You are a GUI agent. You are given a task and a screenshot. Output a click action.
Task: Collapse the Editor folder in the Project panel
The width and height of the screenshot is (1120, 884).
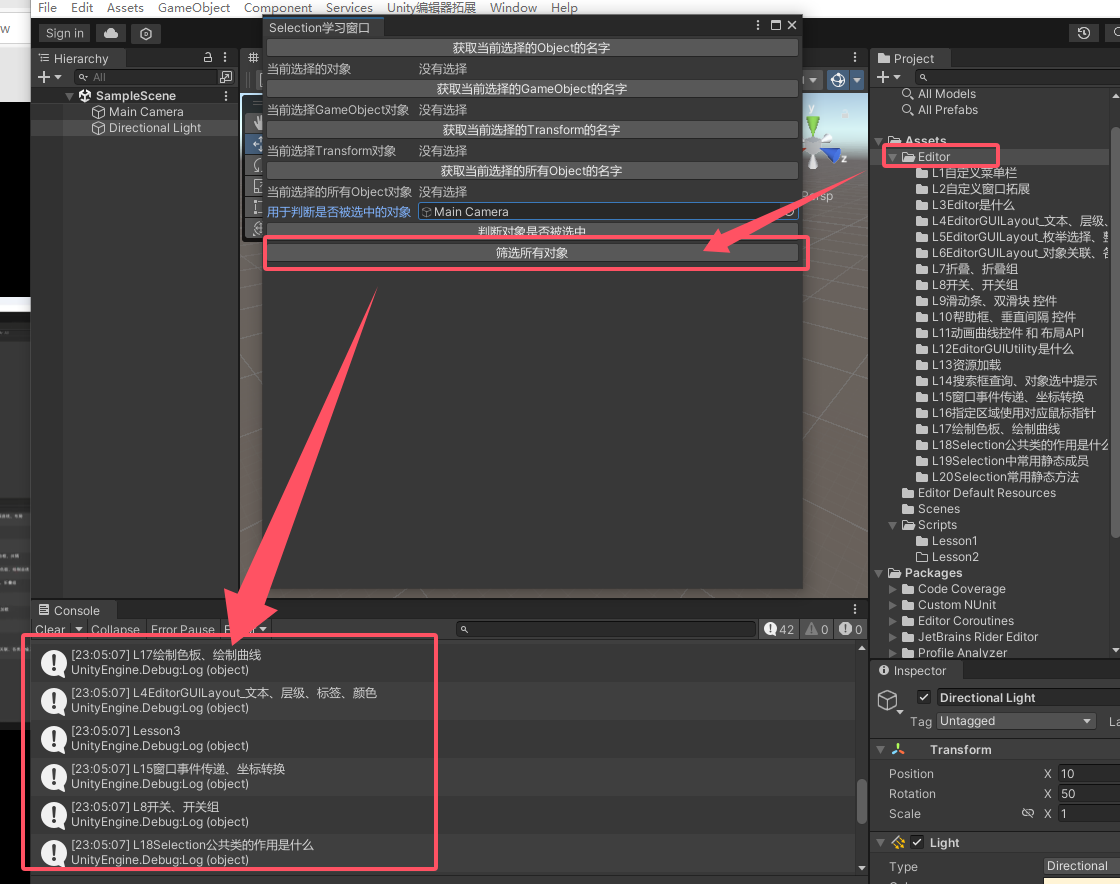(x=890, y=156)
